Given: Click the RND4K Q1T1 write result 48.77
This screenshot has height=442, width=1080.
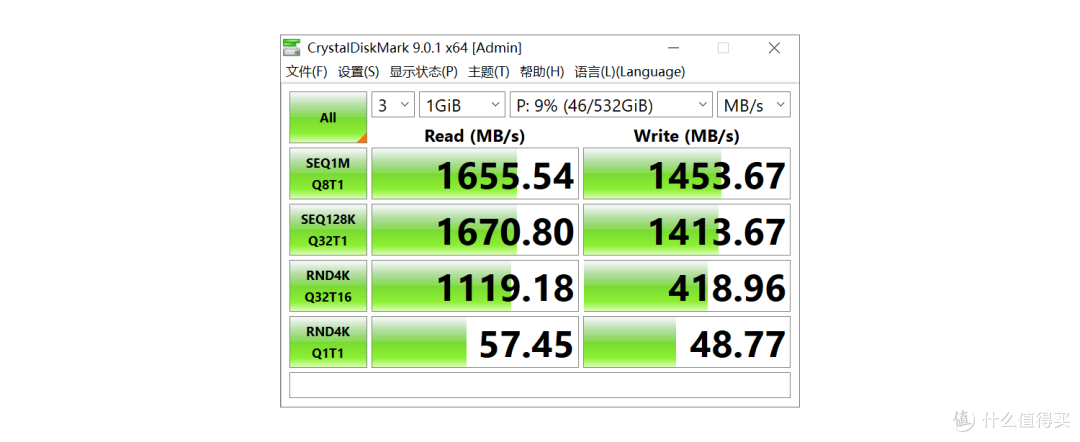Looking at the screenshot, I should [x=687, y=343].
